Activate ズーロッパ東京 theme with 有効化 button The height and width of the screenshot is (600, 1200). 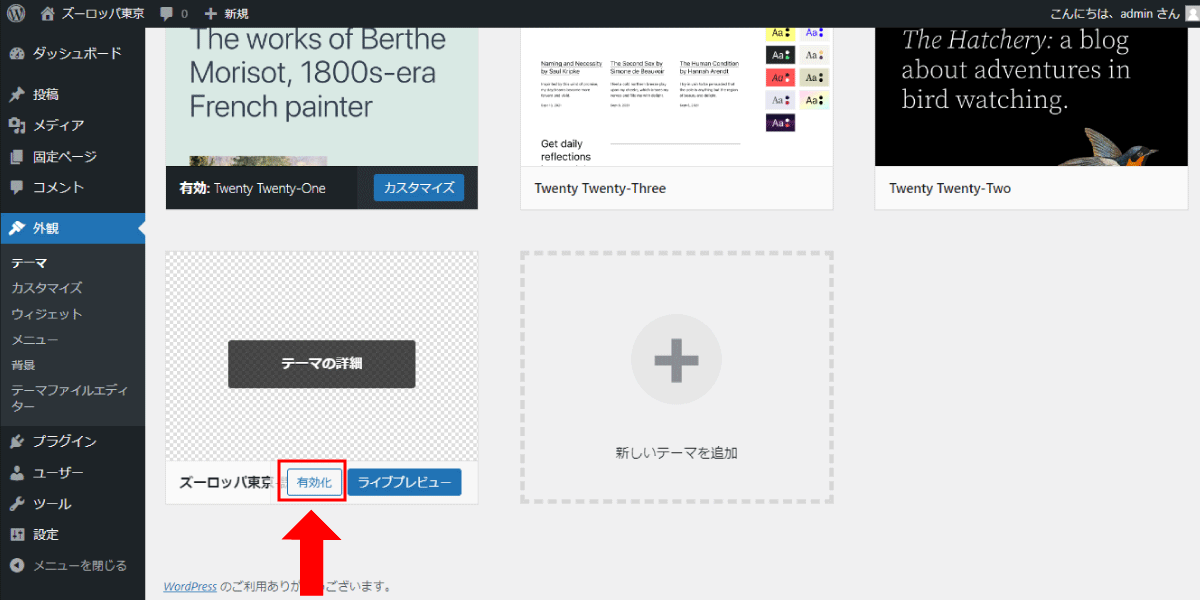315,482
